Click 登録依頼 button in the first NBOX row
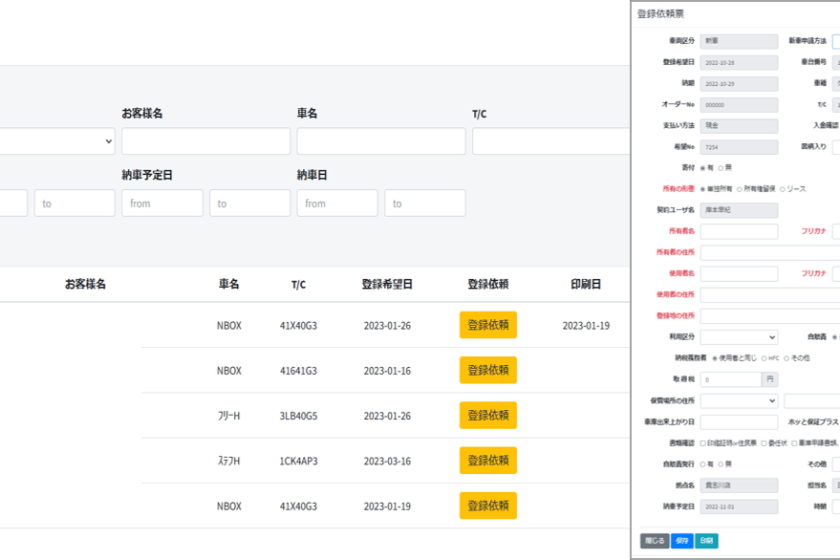840x560 pixels. (x=488, y=325)
